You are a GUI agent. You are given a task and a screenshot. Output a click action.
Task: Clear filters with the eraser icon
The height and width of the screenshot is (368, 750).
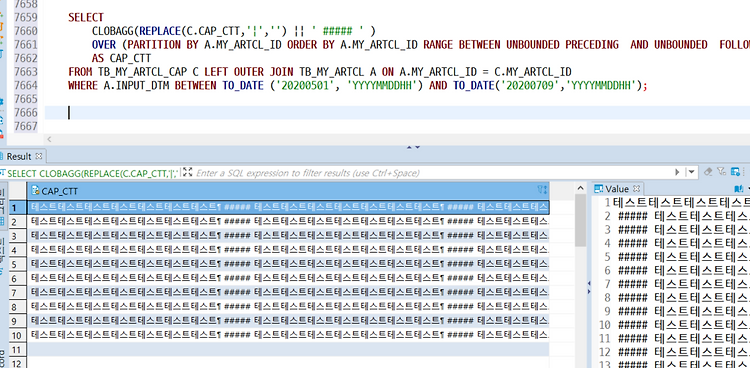(x=709, y=171)
